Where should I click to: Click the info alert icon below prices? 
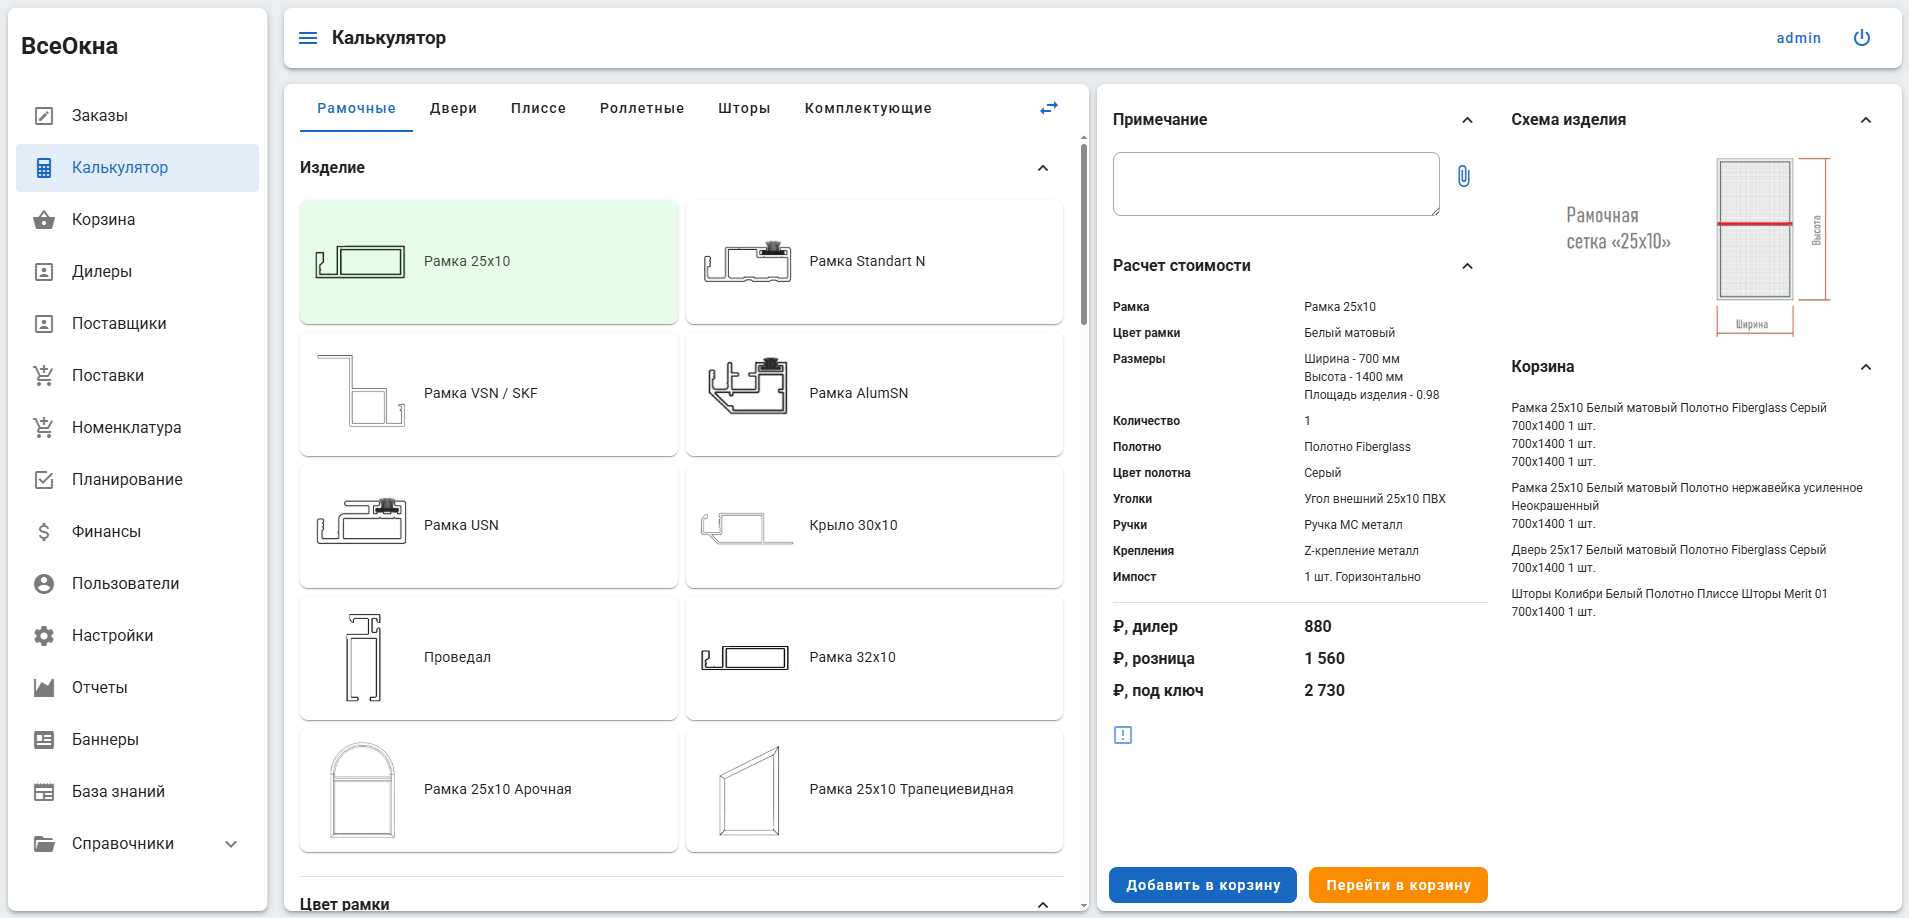point(1123,735)
